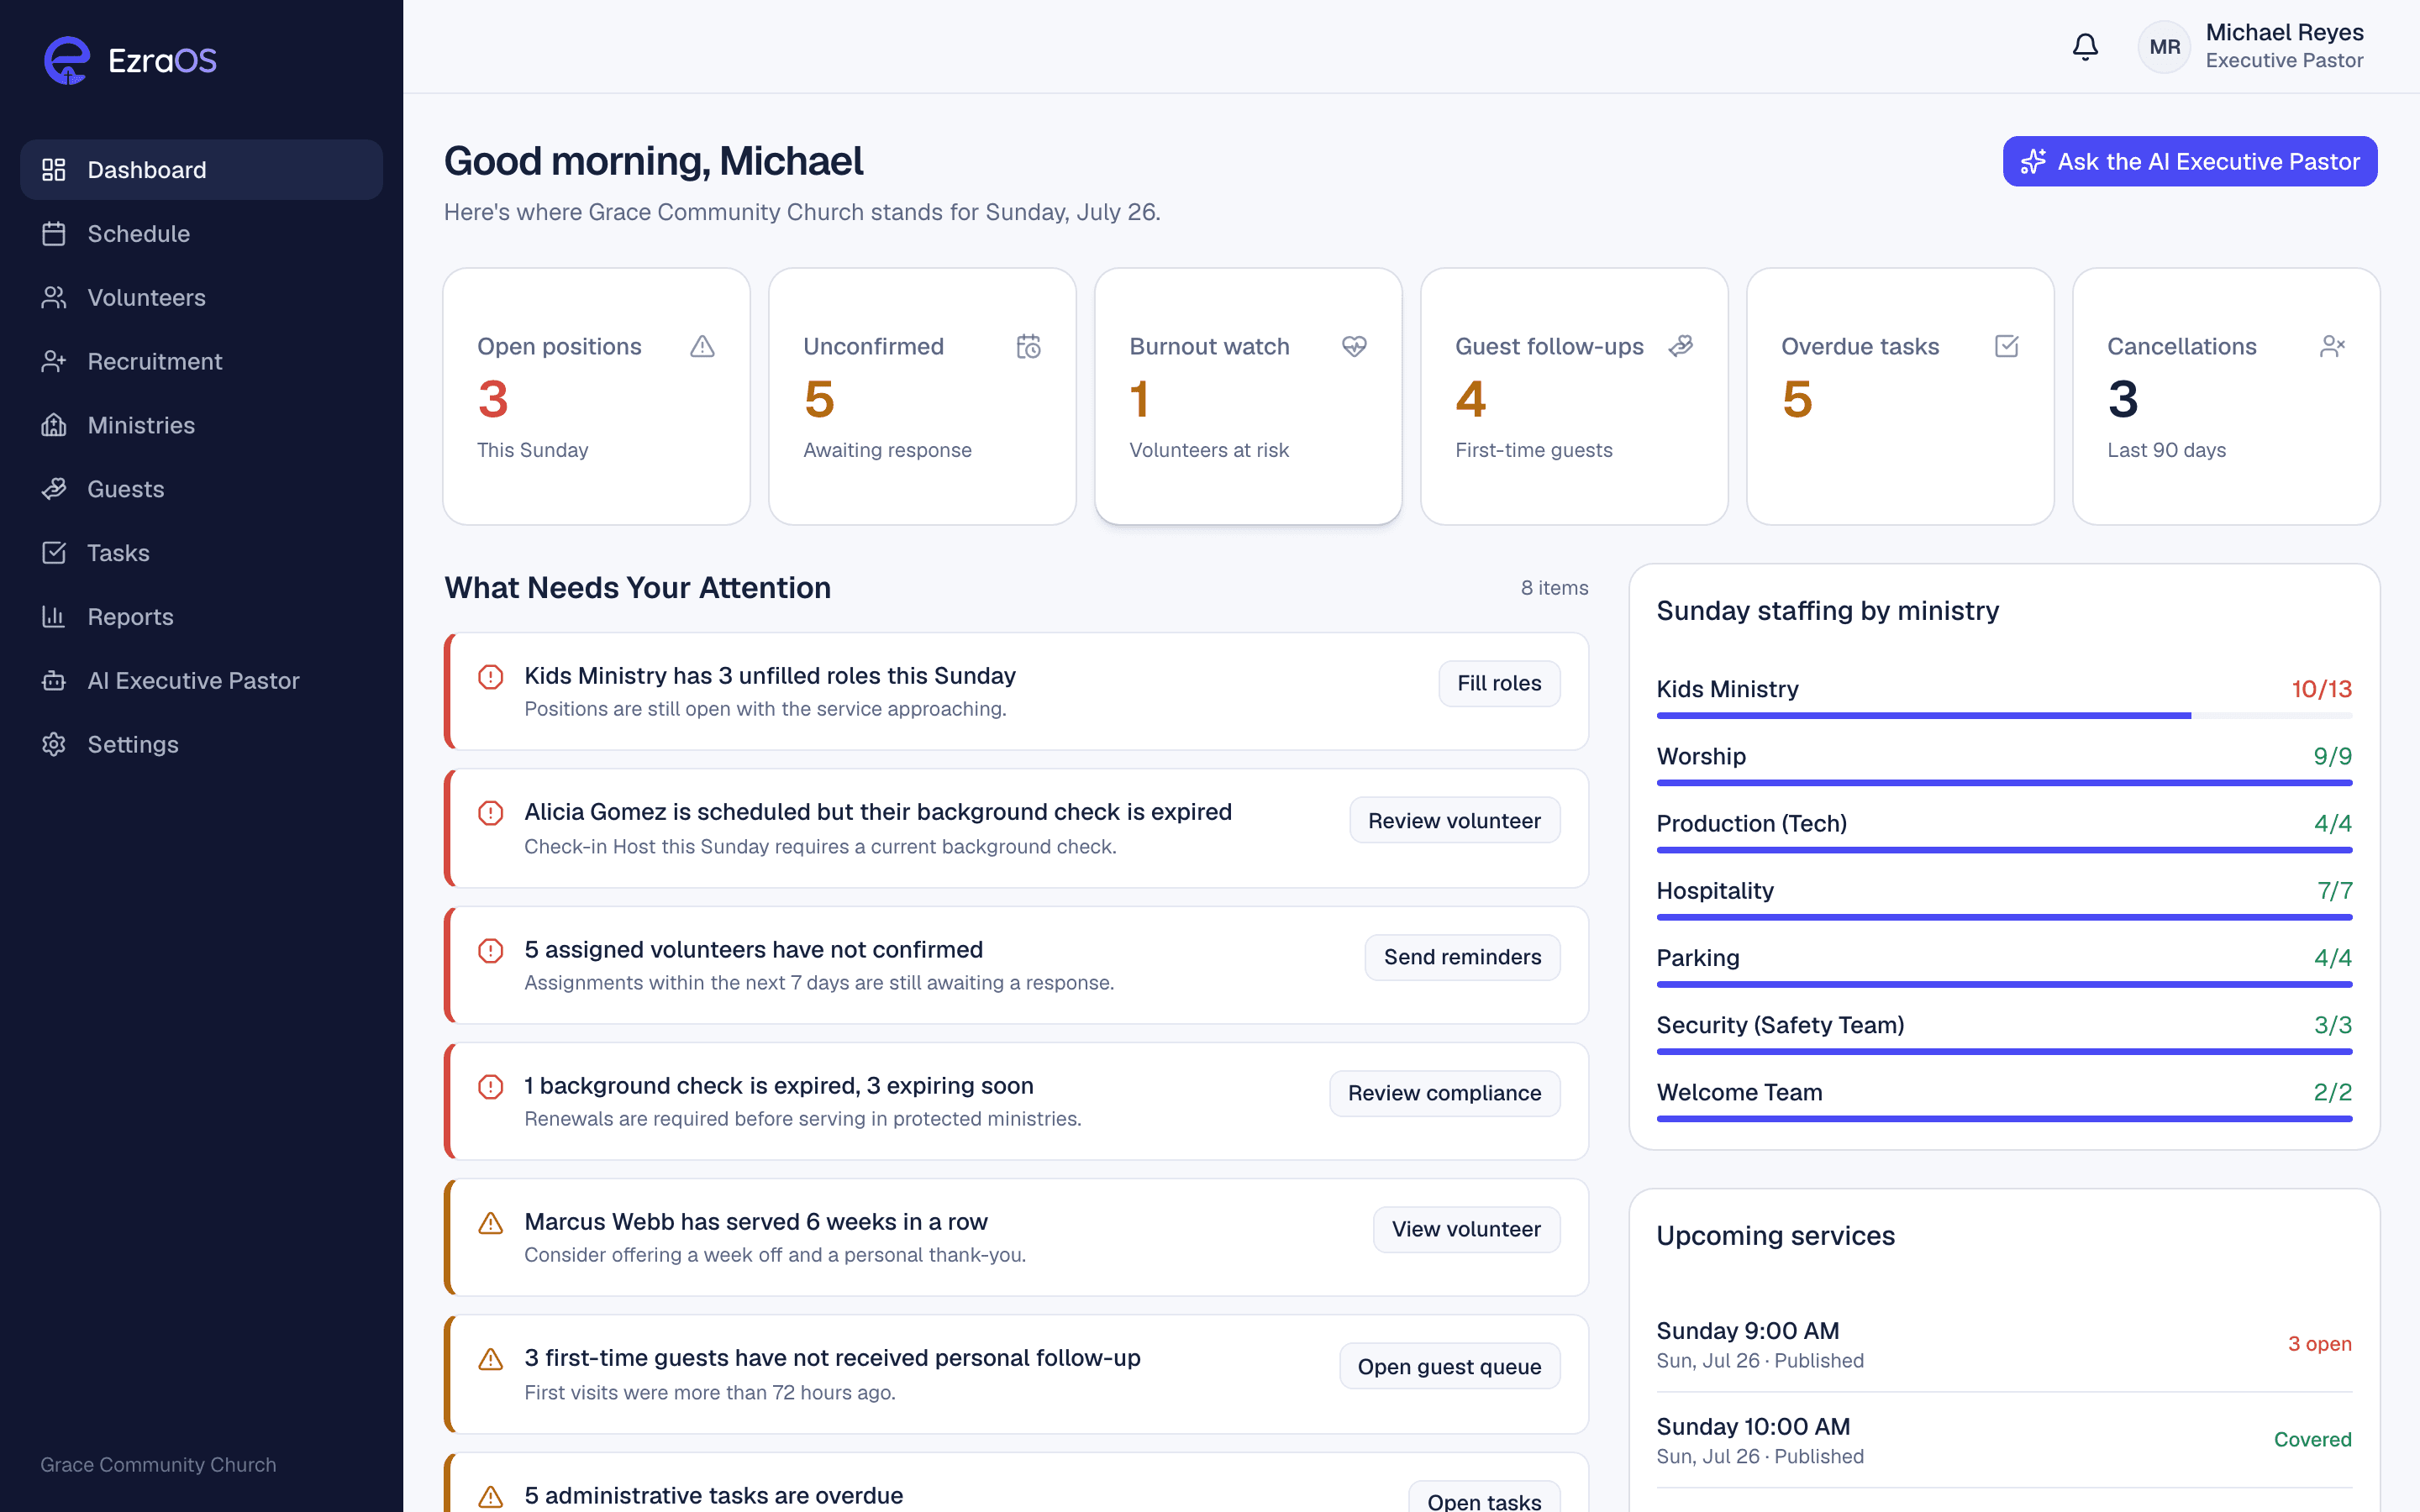The image size is (2420, 1512).
Task: Click the AI Executive Pastor robot icon
Action: (54, 681)
